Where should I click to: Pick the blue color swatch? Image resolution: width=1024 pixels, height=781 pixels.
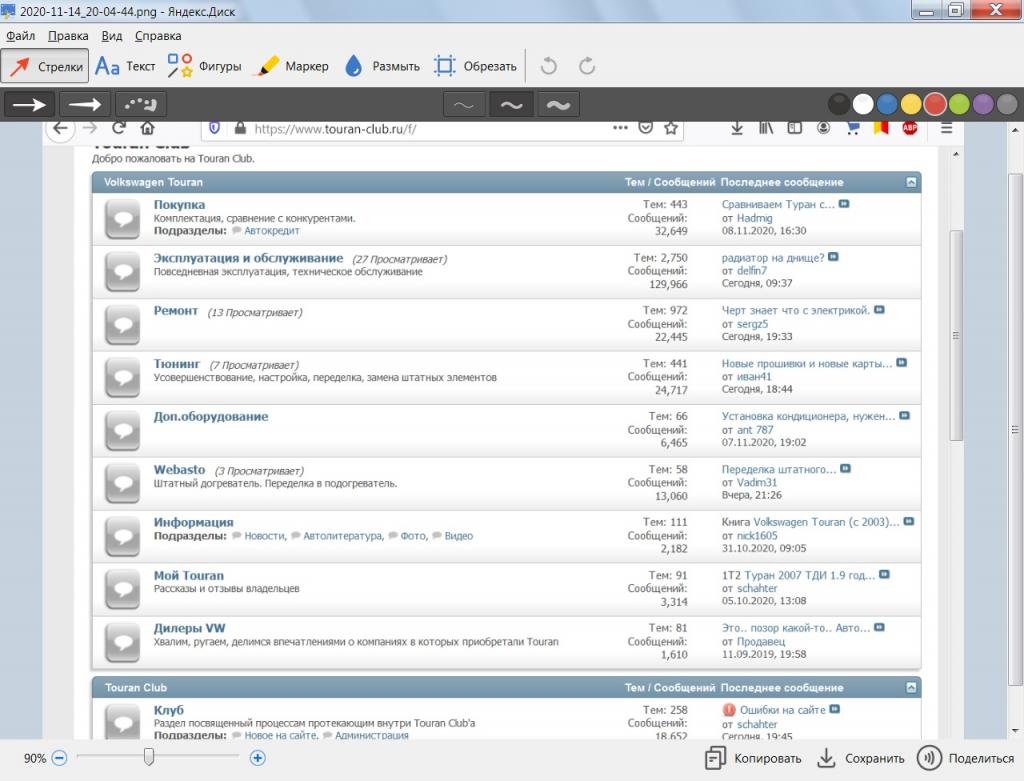coord(887,104)
